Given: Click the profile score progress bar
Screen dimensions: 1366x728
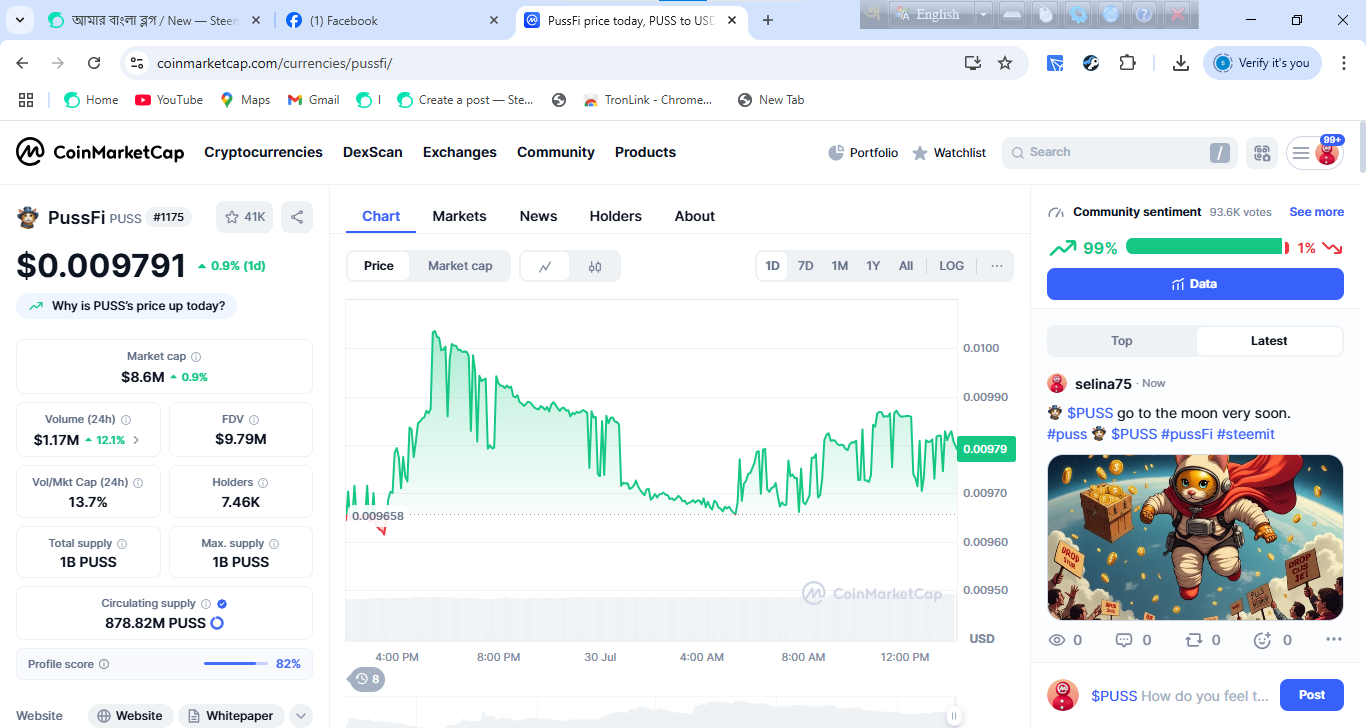Looking at the screenshot, I should (x=236, y=664).
